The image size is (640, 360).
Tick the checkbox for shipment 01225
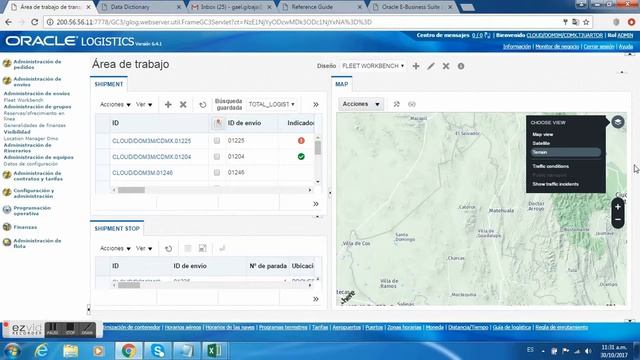pyautogui.click(x=217, y=140)
